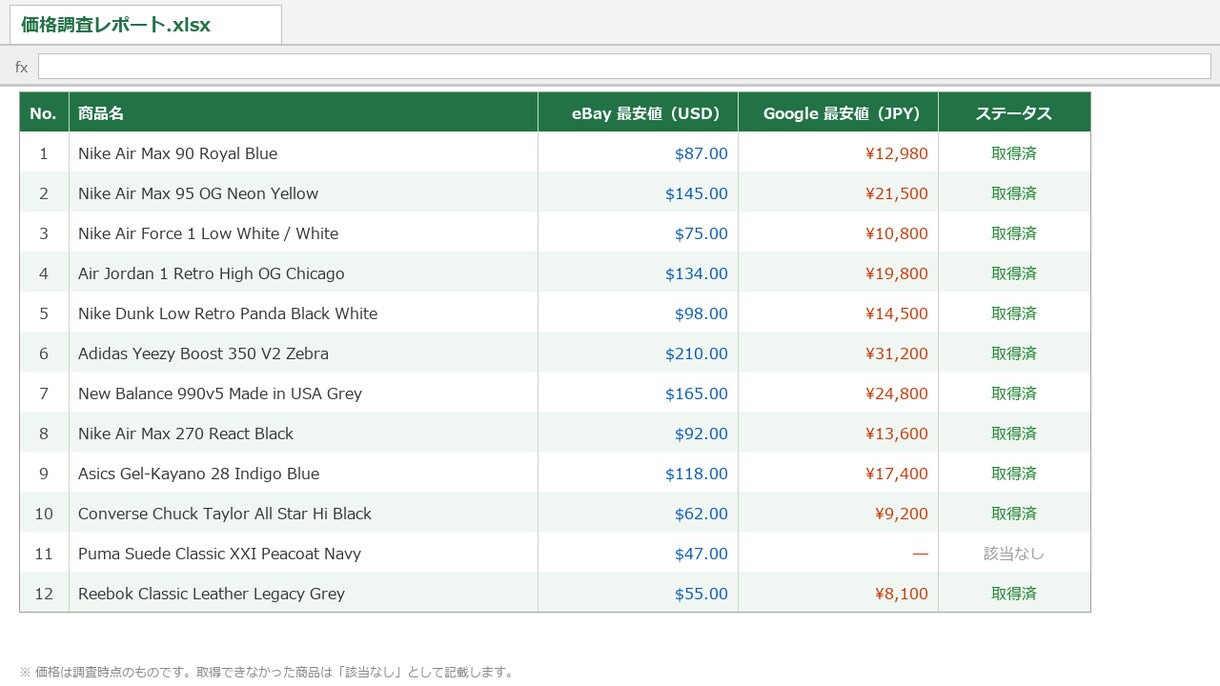Viewport: 1220px width, 686px height.
Task: Select the ¥19,800 Google price cell
Action: (838, 273)
